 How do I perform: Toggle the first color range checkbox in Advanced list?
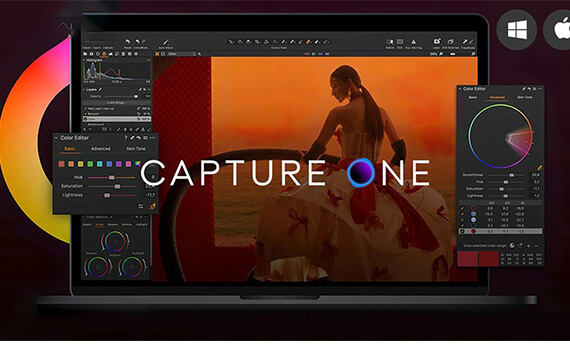(x=462, y=208)
